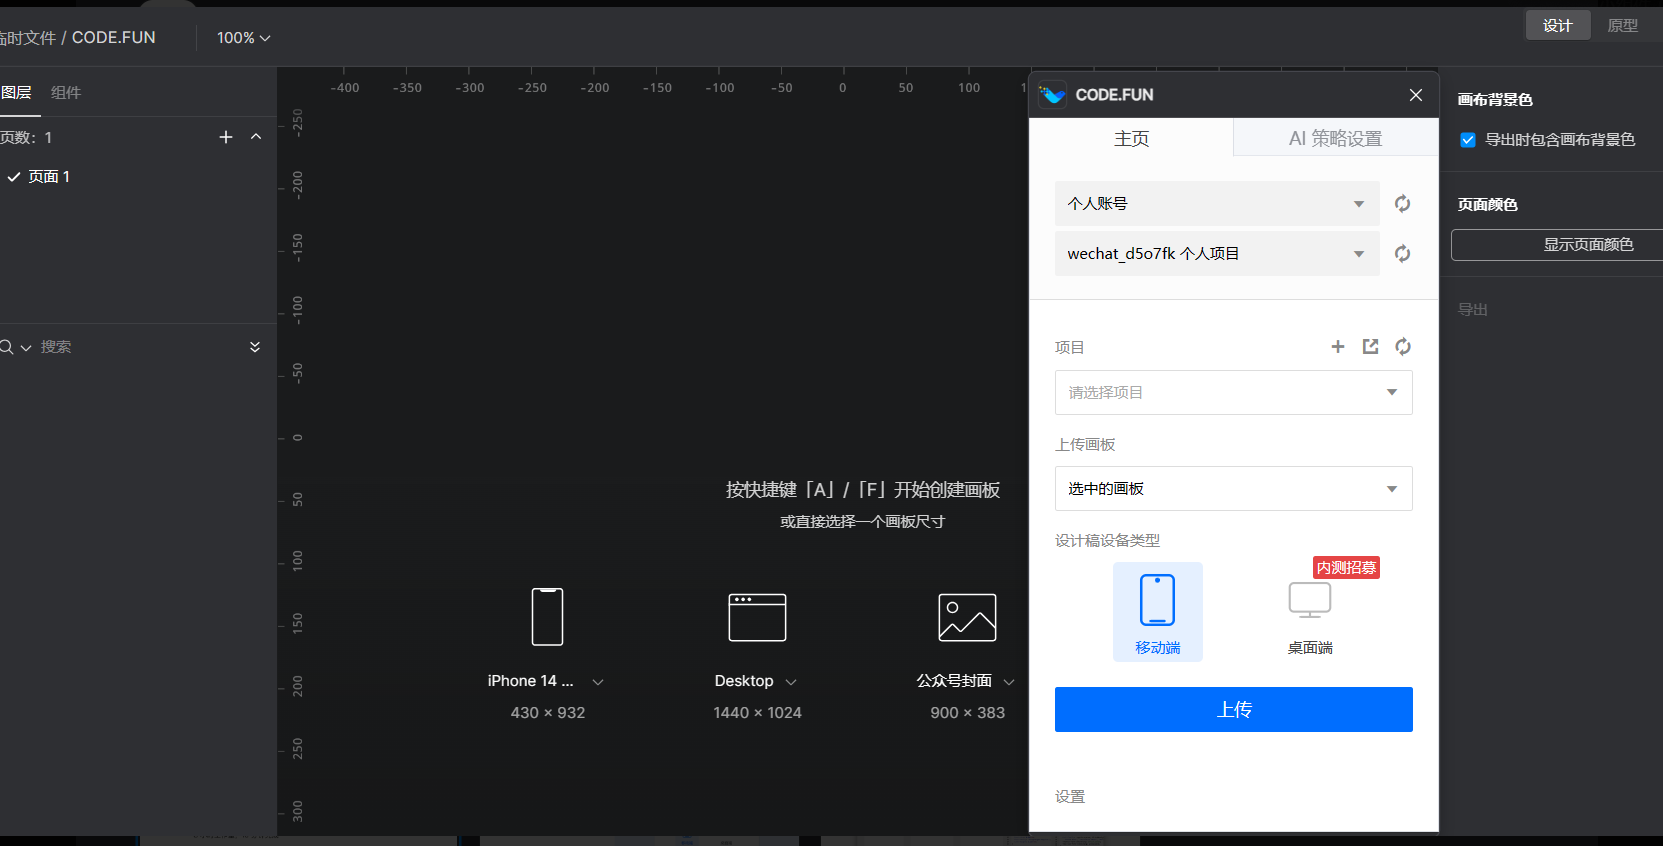Open the wechat_d5o7fk 个人项目 dropdown
Viewport: 1663px width, 846px height.
(x=1217, y=254)
